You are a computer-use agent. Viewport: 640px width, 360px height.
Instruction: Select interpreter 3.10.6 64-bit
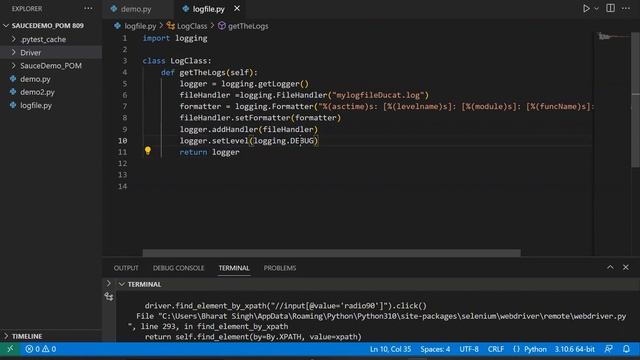click(574, 349)
